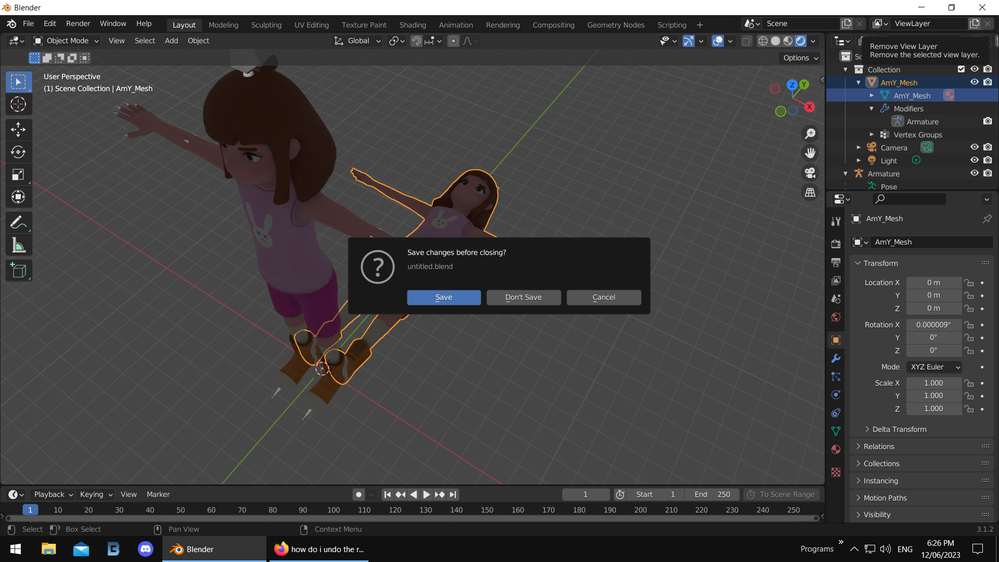Jump to the timeline start frame button
The width and height of the screenshot is (999, 562).
(387, 494)
